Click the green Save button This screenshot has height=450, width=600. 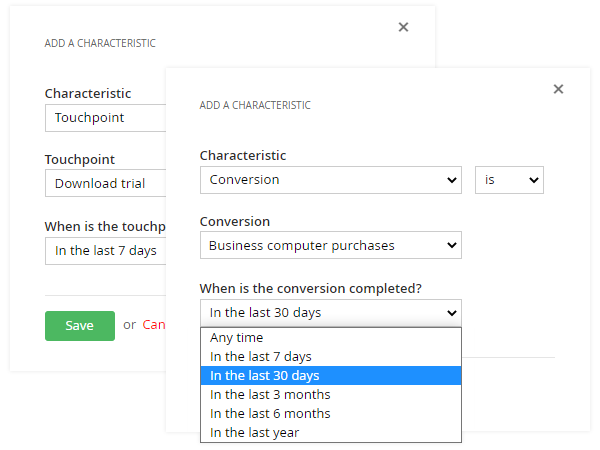point(80,326)
